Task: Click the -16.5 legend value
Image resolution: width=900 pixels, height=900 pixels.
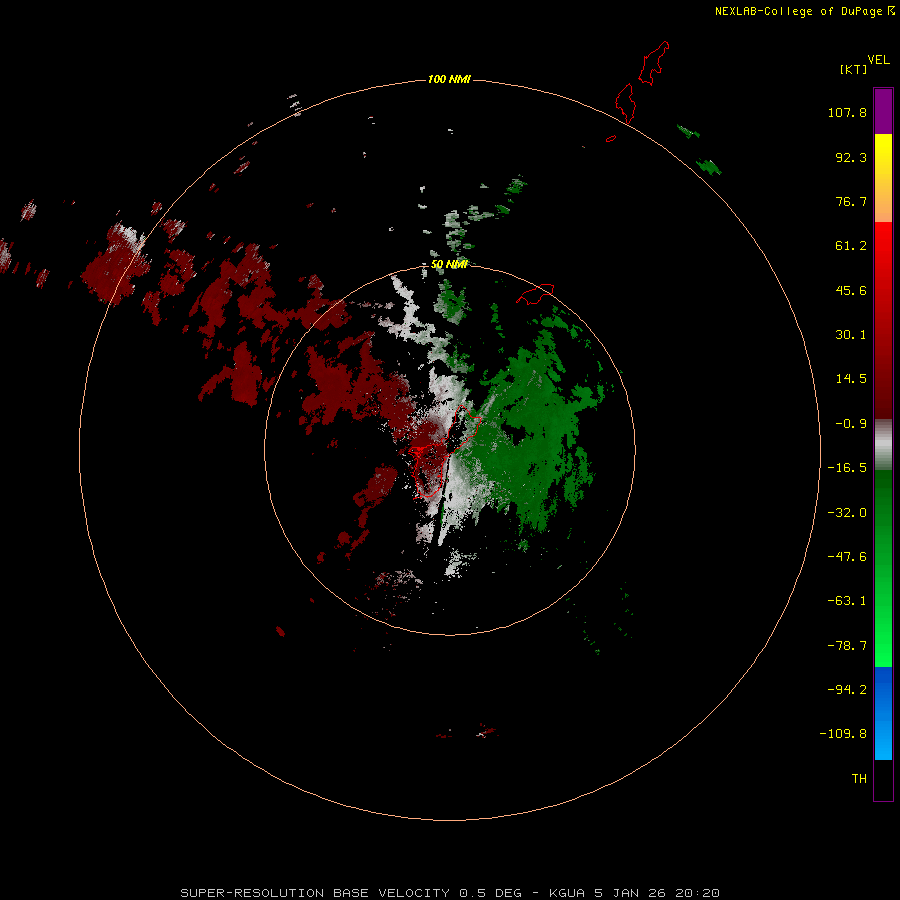Action: pos(847,468)
